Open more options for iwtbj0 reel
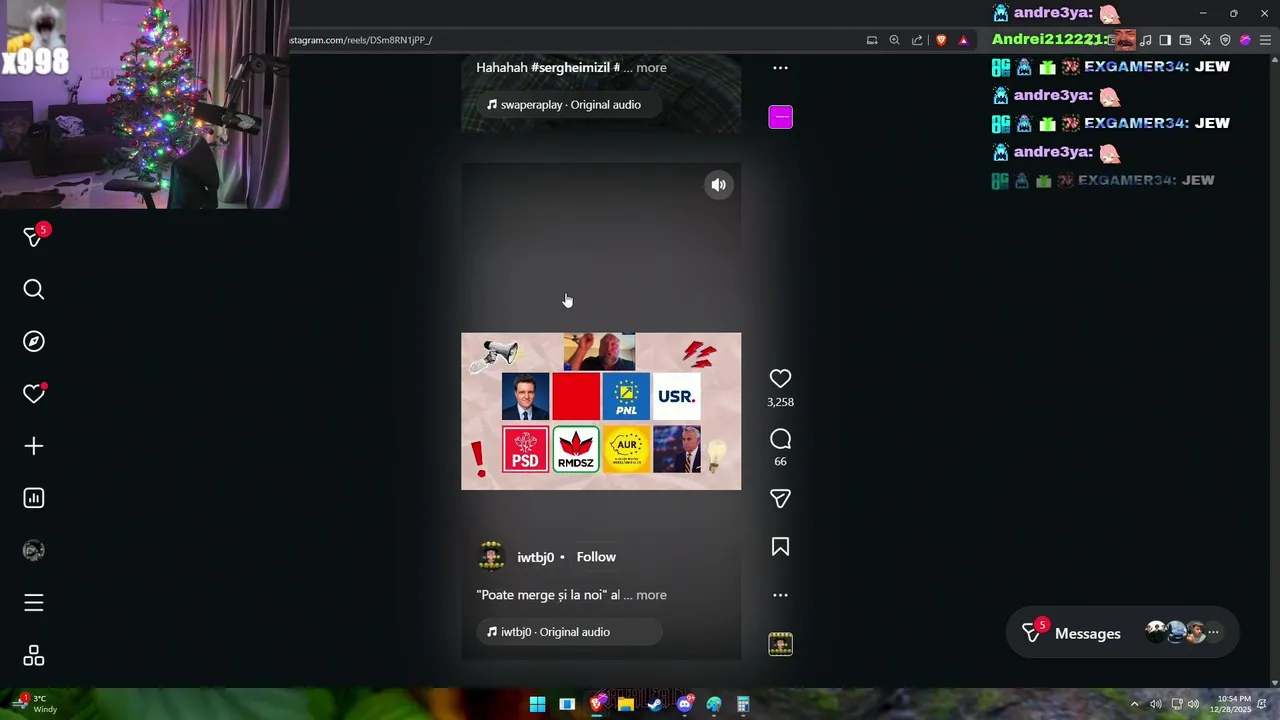The height and width of the screenshot is (720, 1280). point(780,595)
